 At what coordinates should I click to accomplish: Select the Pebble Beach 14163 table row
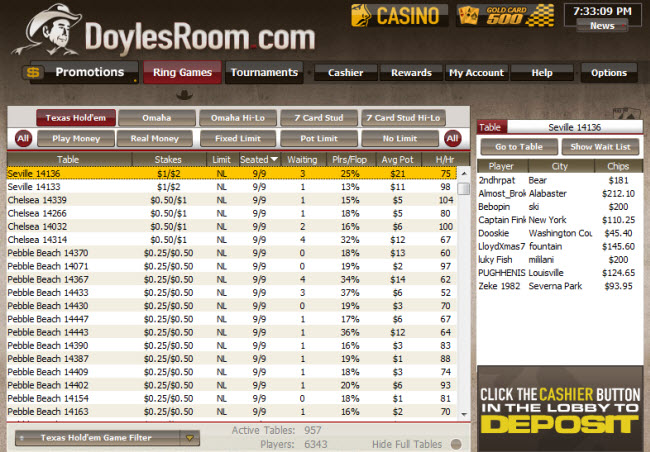232,411
